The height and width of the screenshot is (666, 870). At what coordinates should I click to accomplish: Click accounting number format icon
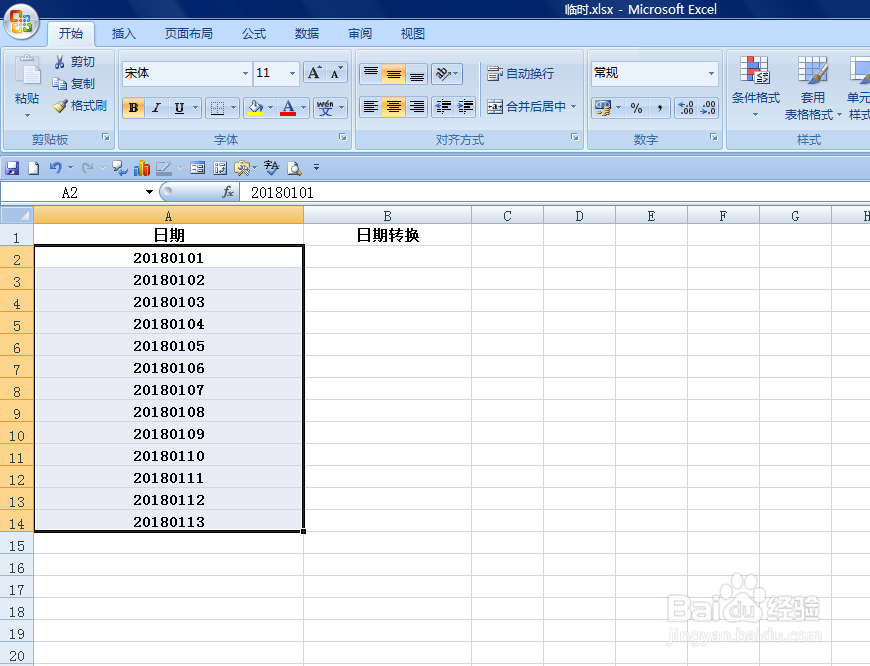[x=603, y=108]
